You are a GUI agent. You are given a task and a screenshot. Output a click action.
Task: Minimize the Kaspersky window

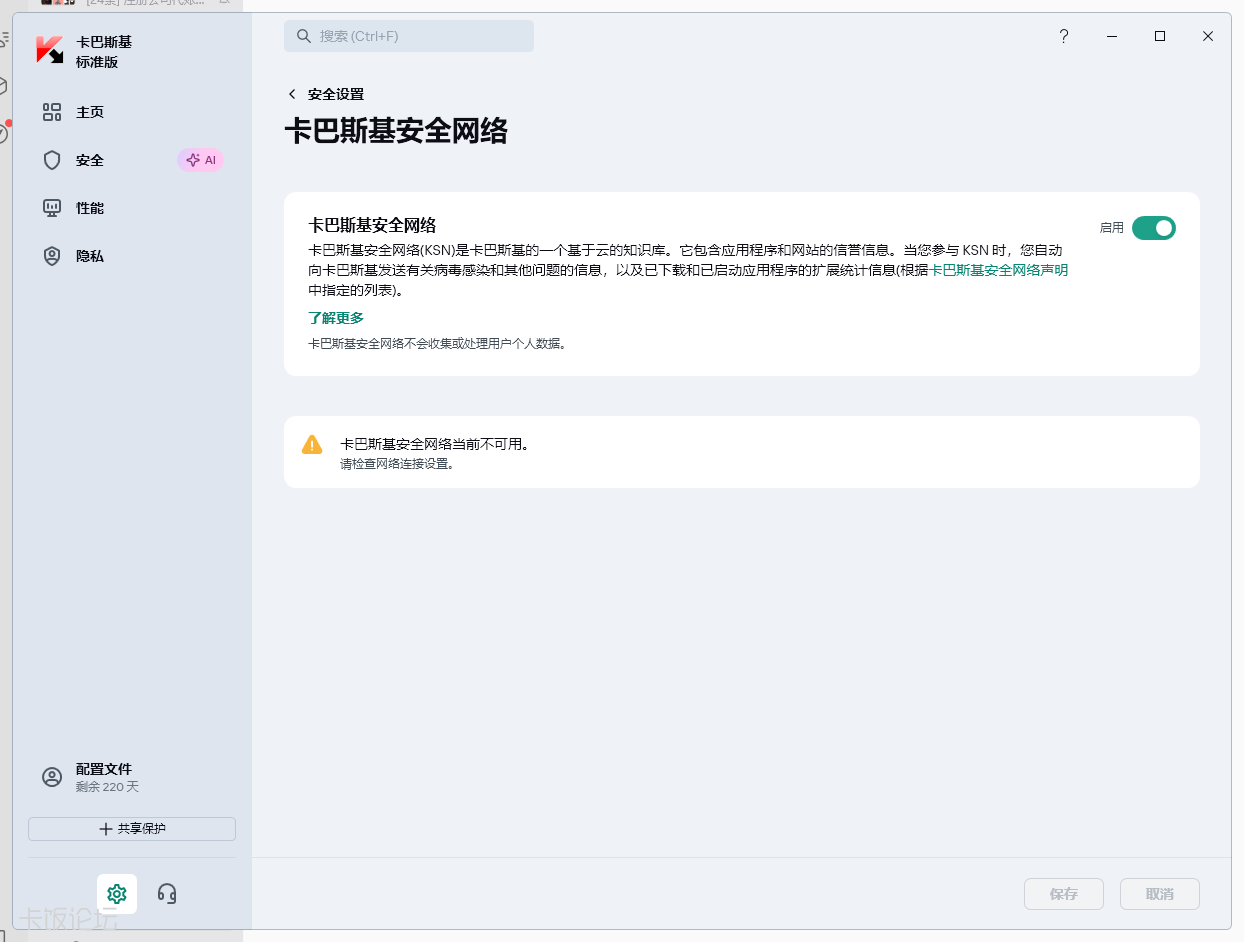[x=1112, y=36]
